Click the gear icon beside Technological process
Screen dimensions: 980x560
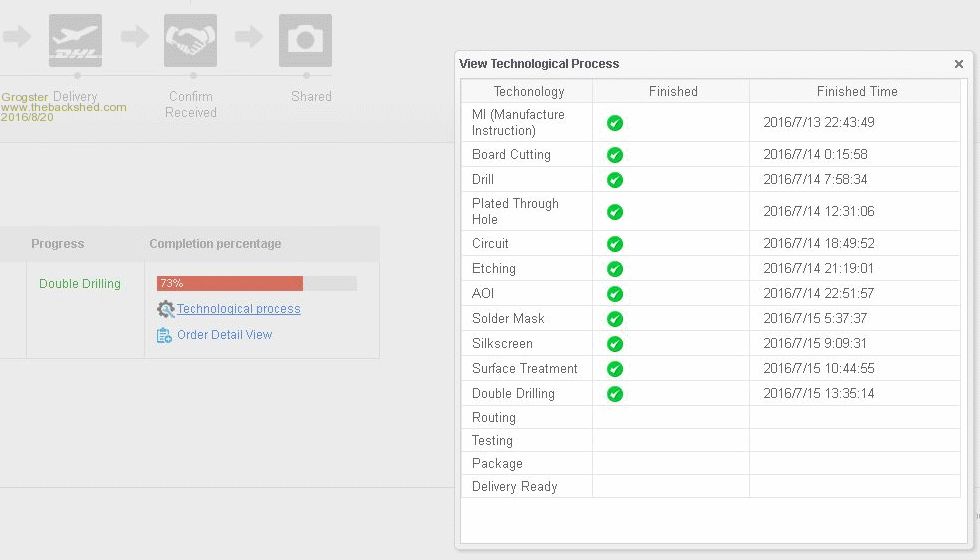[x=166, y=310]
